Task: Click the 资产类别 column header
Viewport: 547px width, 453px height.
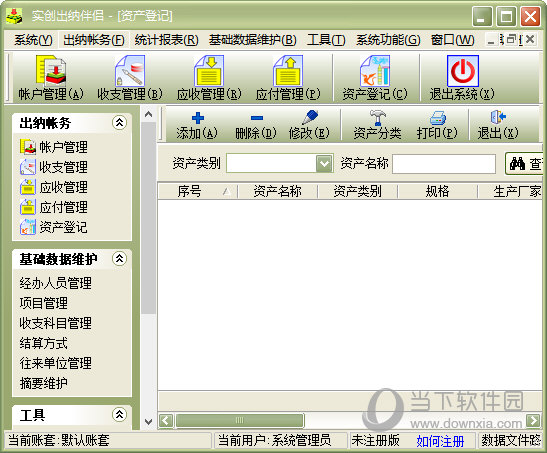Action: (358, 191)
